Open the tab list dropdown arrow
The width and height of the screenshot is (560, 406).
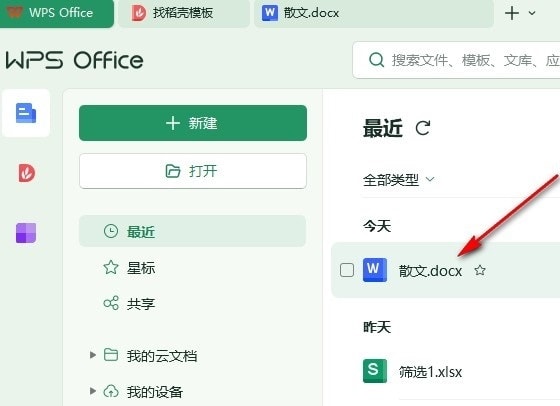point(532,13)
